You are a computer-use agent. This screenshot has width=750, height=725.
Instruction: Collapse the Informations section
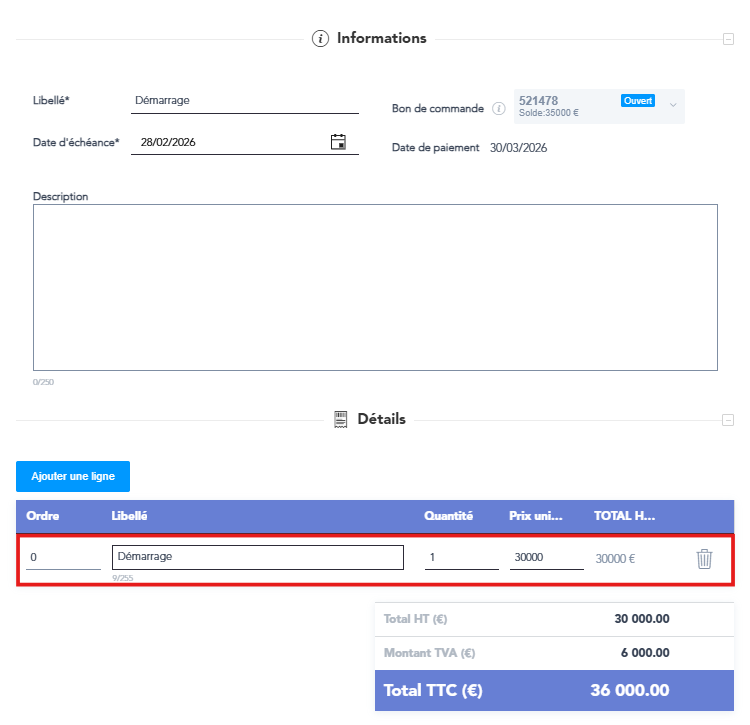point(728,39)
